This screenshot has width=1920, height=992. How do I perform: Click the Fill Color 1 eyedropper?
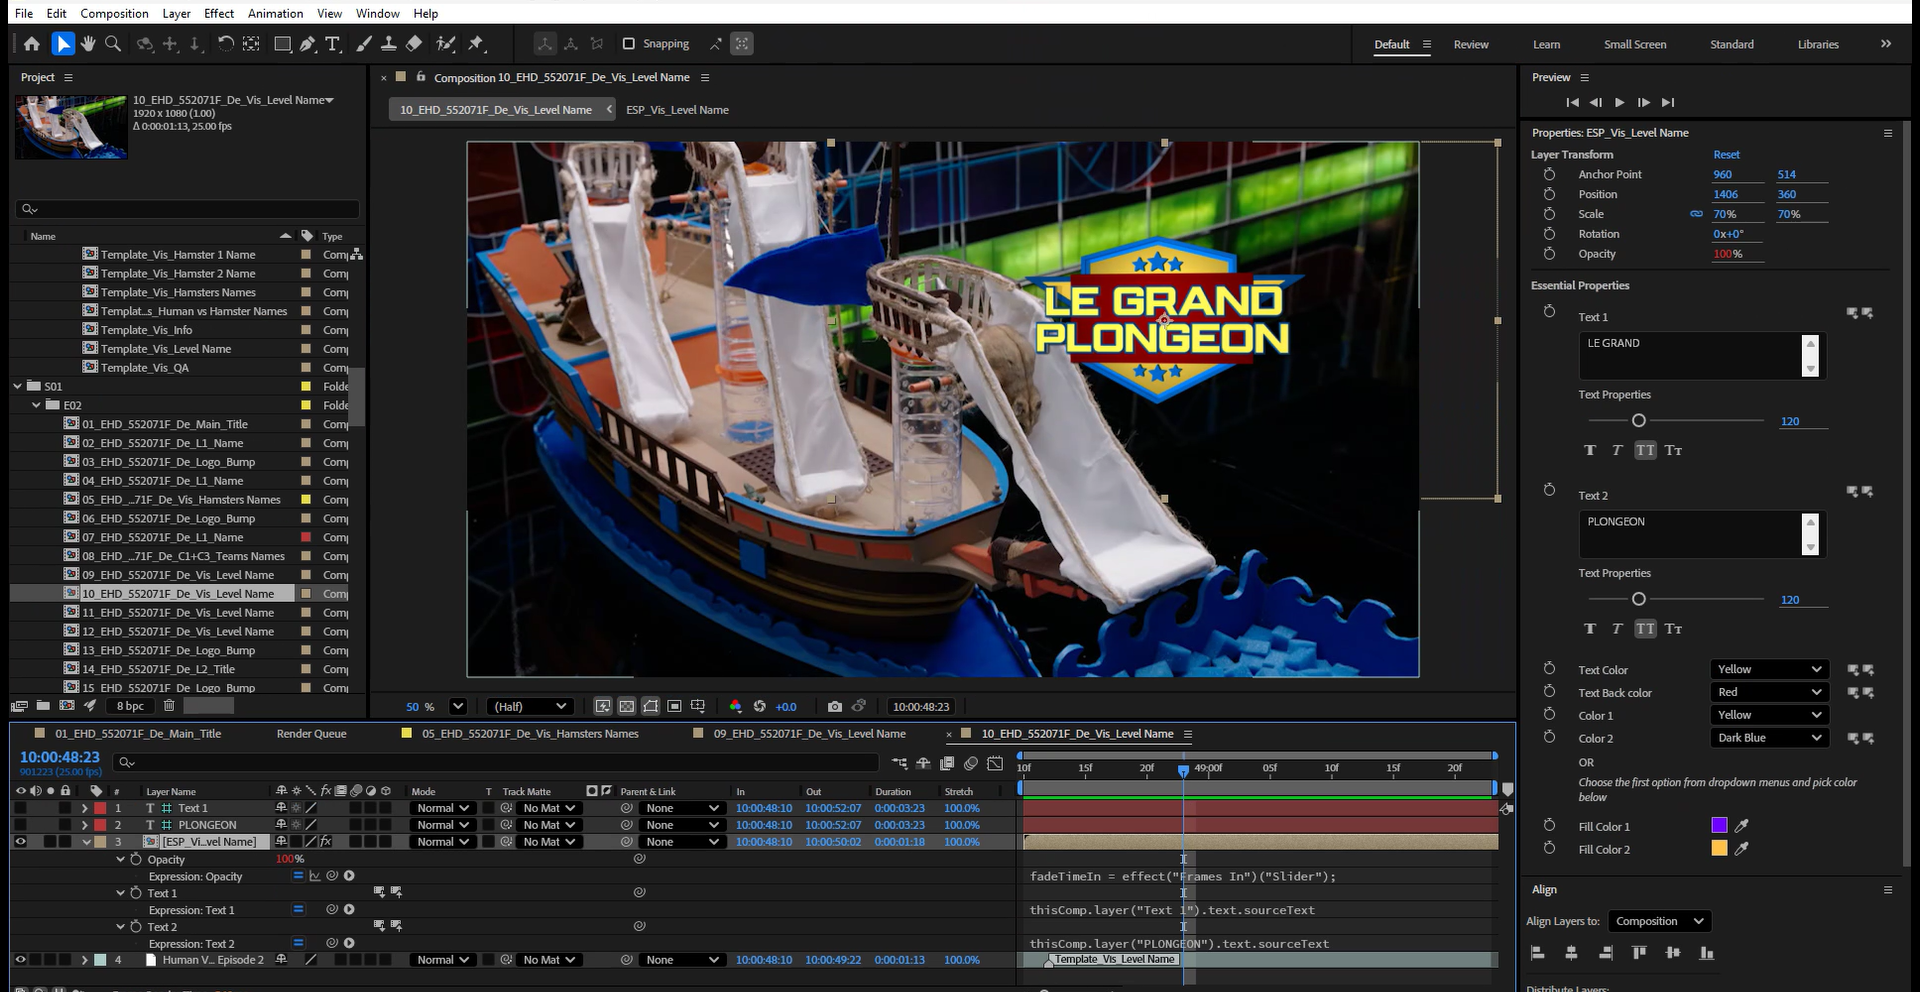[1742, 826]
